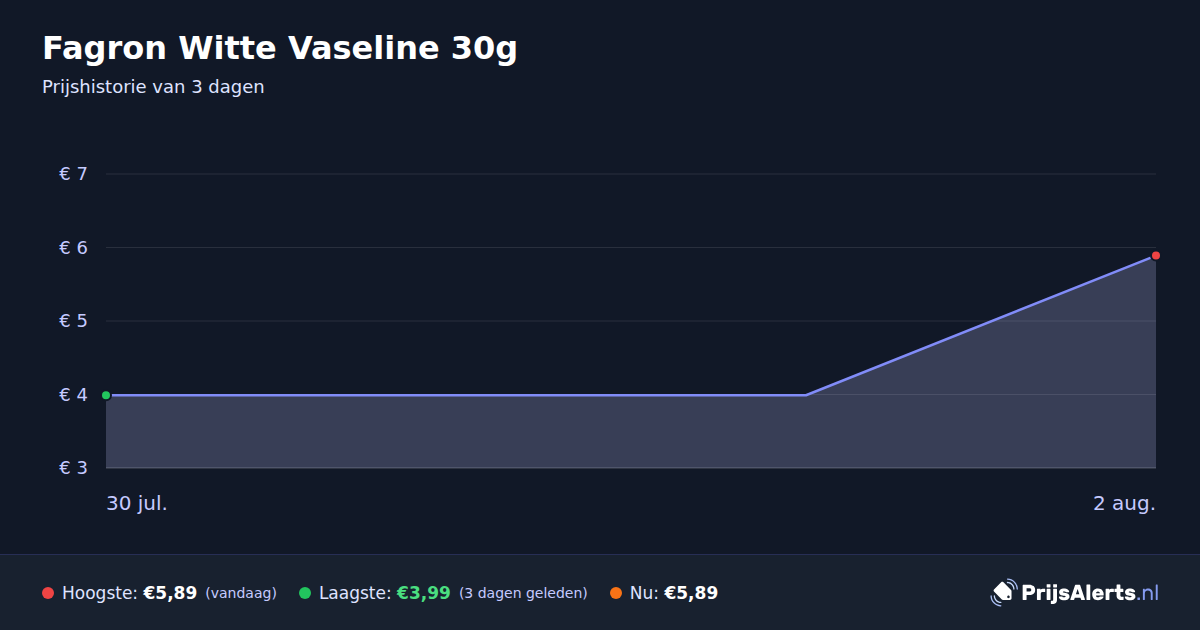
Task: Click the € 4 axis label
Action: point(73,395)
